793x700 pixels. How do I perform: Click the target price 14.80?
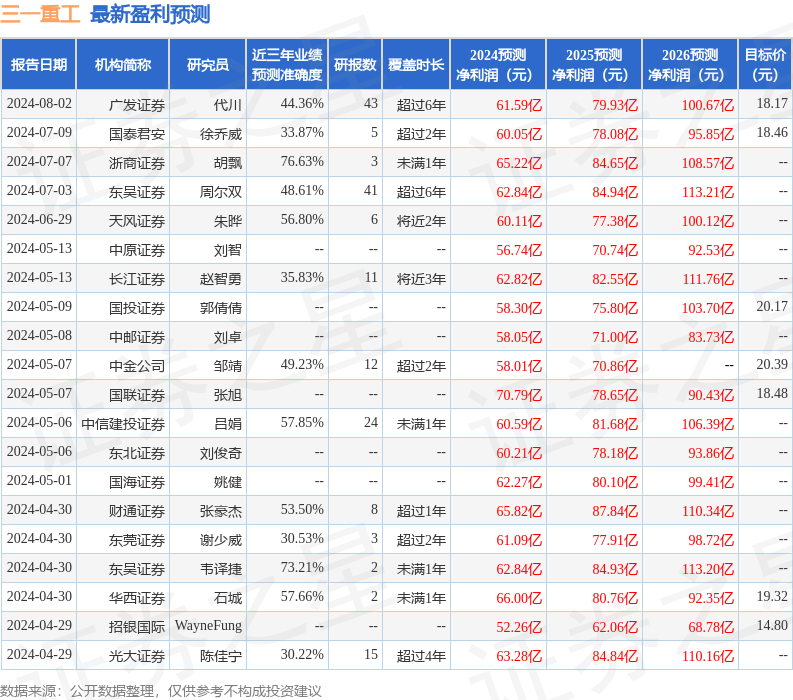(x=772, y=625)
